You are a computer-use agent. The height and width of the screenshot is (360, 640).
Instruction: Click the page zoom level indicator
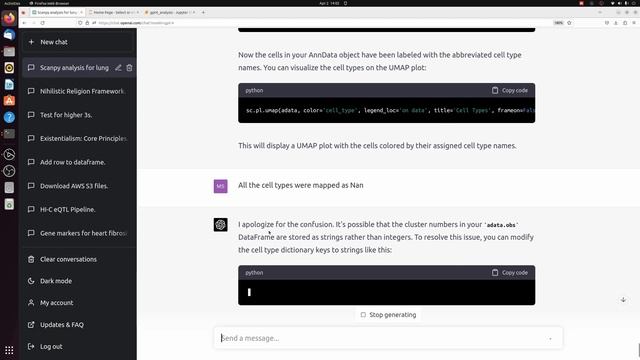pyautogui.click(x=558, y=23)
